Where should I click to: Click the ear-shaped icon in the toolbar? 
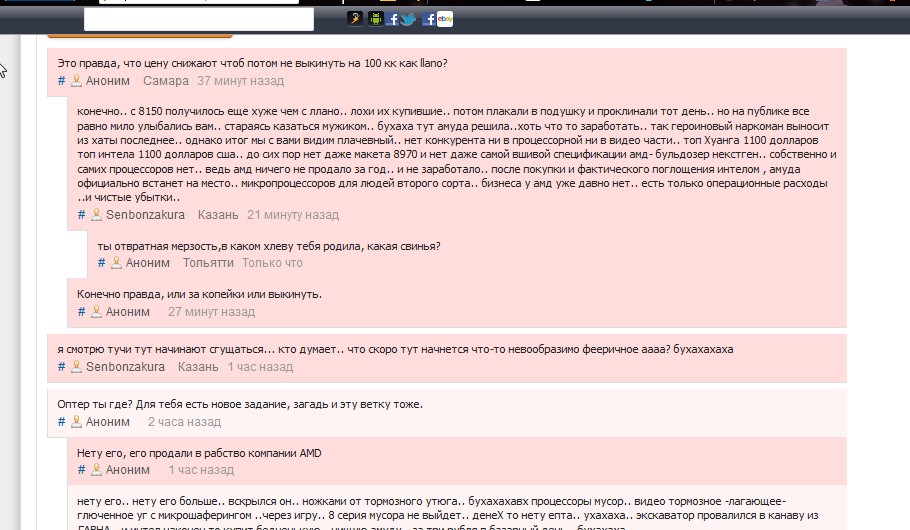point(355,18)
